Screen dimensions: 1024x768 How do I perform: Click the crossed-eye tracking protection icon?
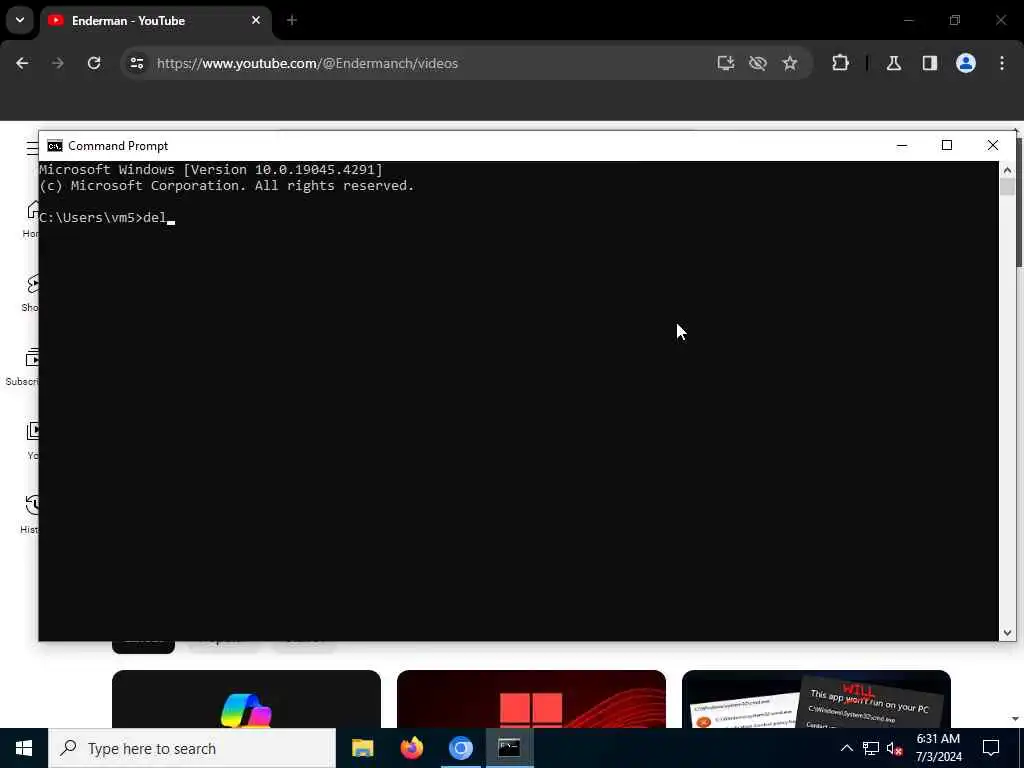tap(758, 63)
